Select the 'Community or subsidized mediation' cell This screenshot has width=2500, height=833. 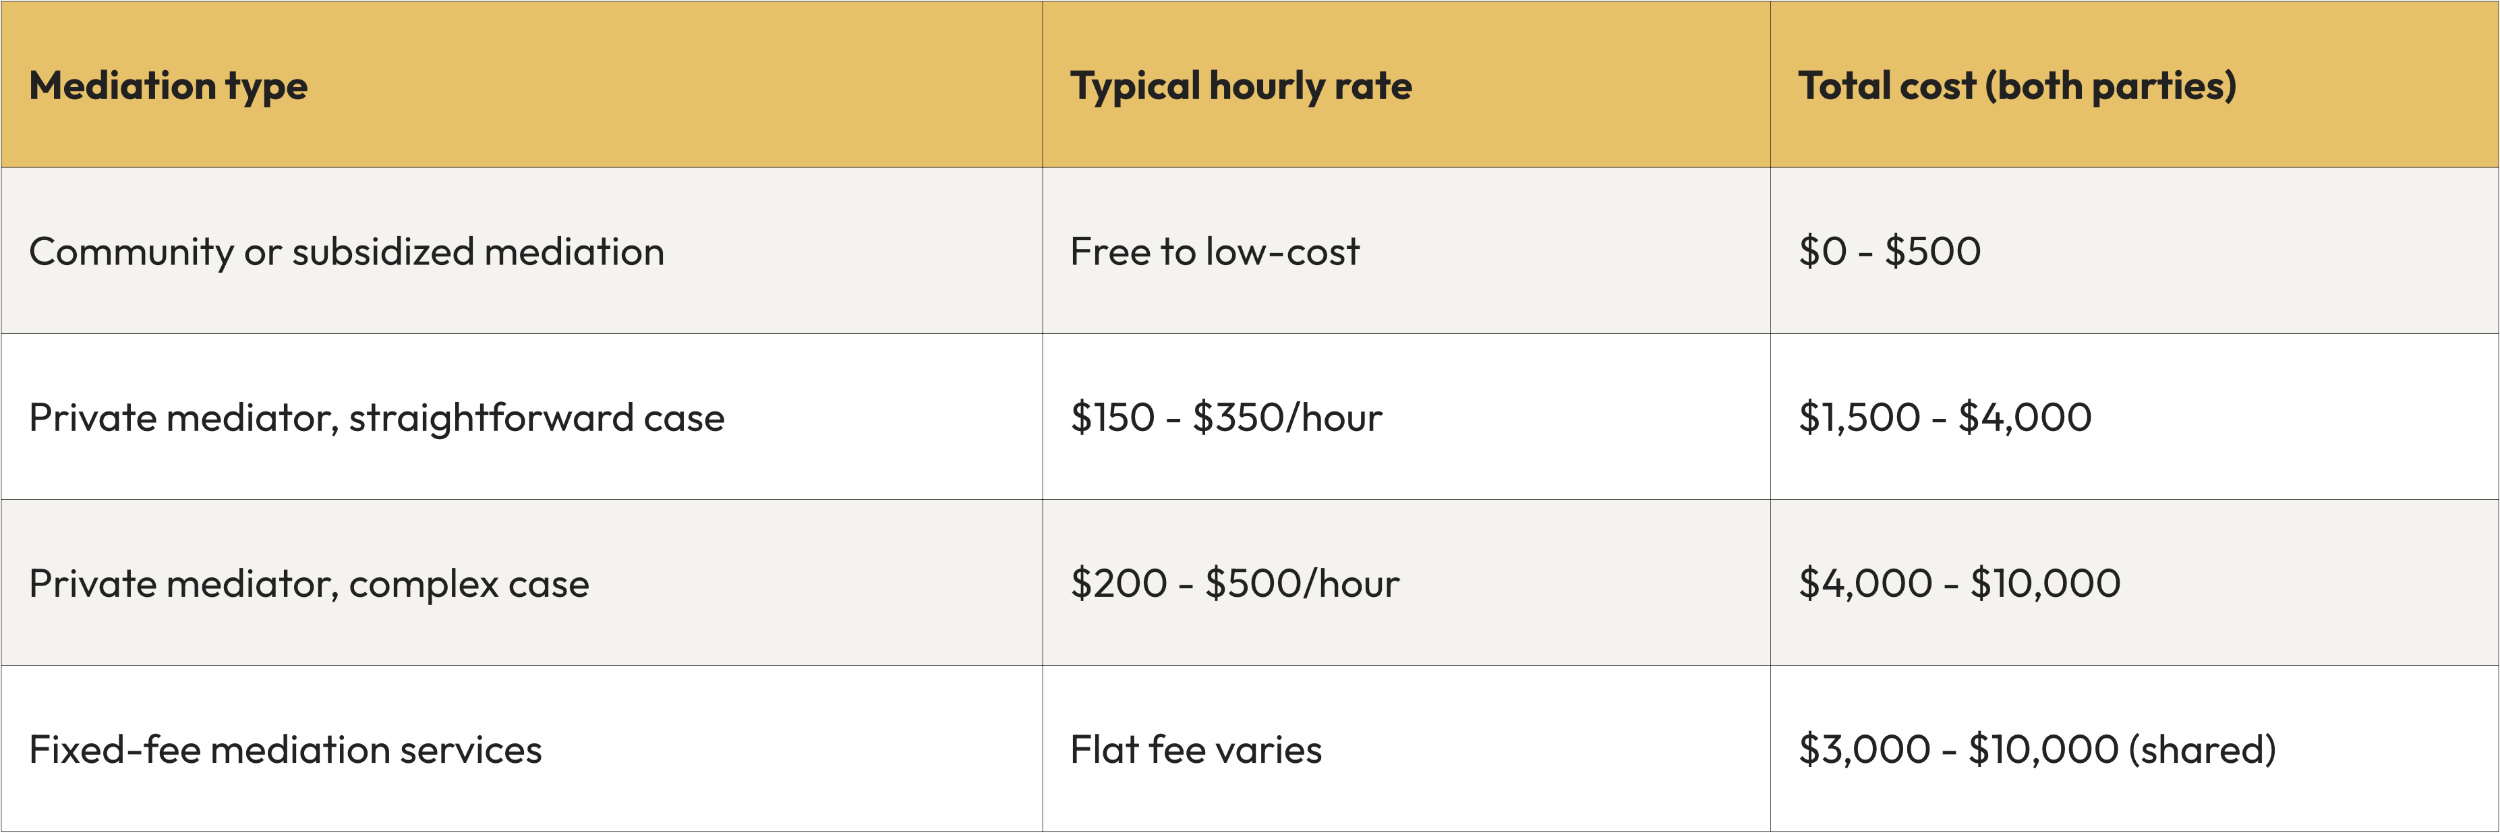[346, 252]
